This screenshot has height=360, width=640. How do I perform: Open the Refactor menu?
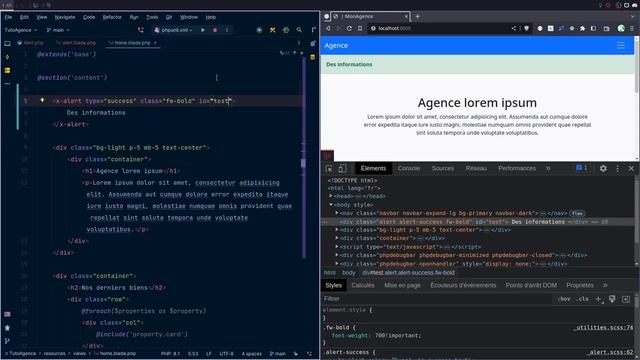coord(112,17)
